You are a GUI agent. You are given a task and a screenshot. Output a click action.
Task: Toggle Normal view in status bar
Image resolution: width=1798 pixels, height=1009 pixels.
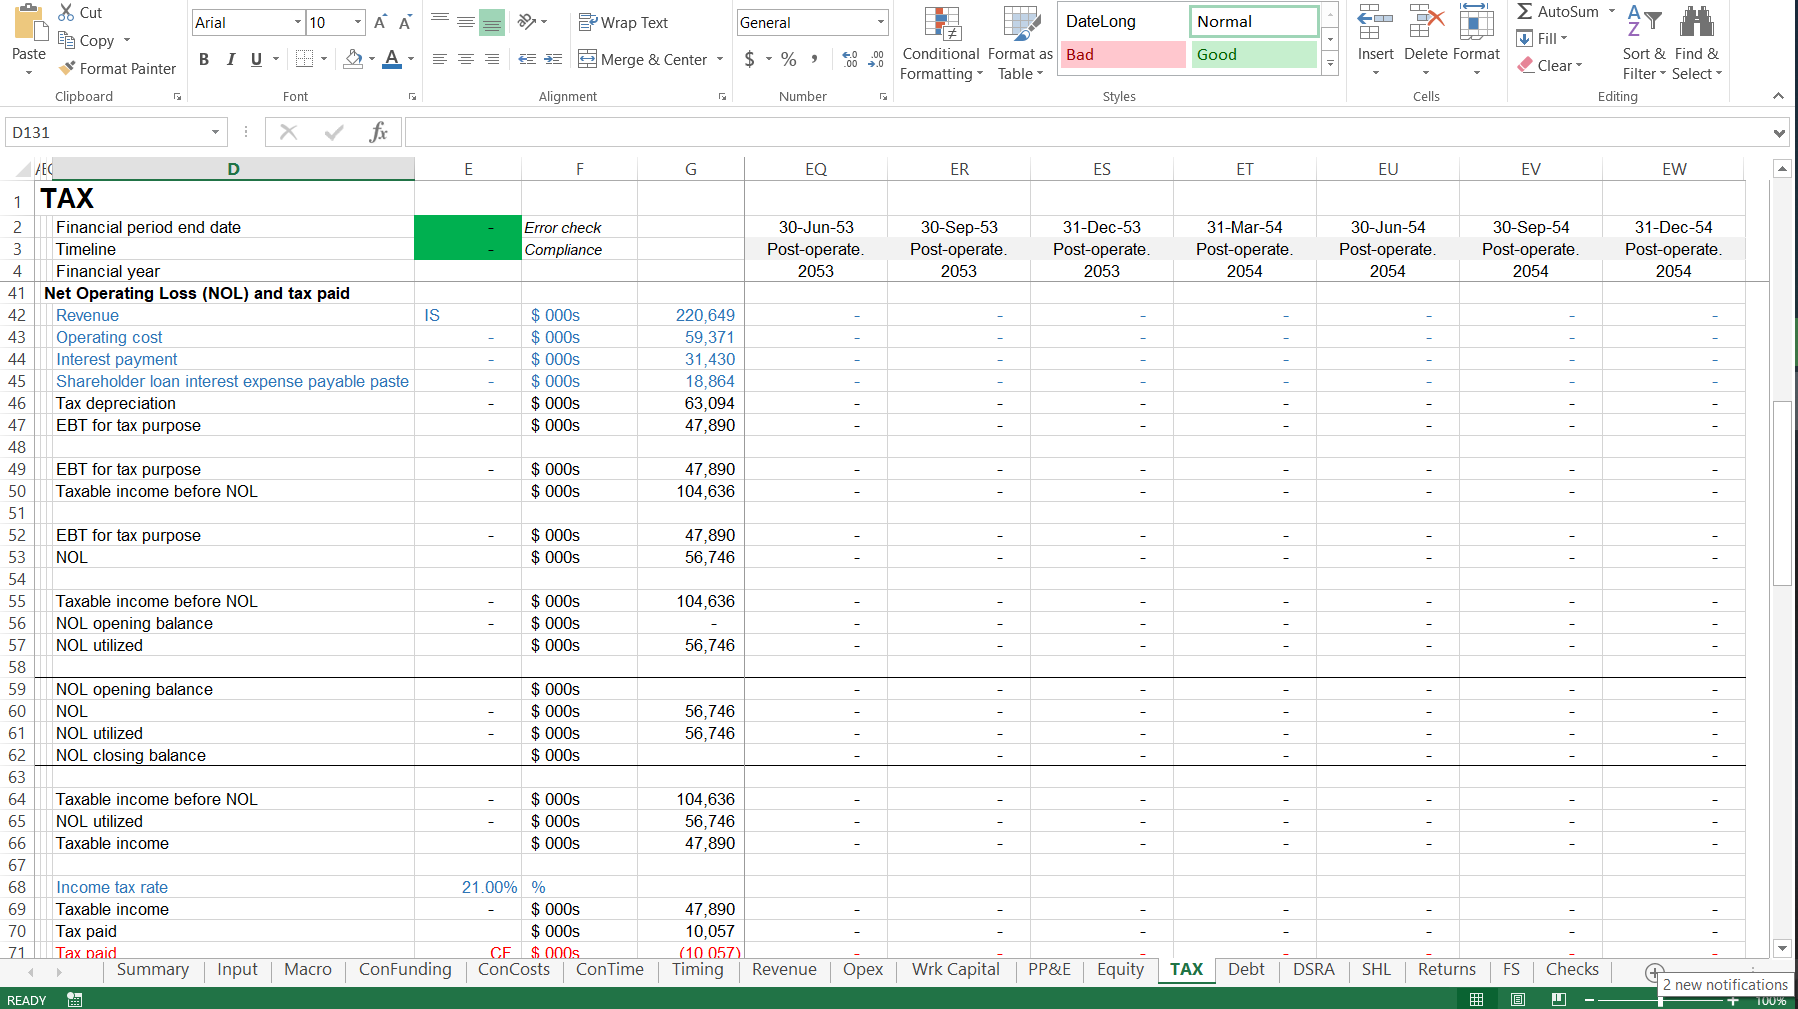1476,999
